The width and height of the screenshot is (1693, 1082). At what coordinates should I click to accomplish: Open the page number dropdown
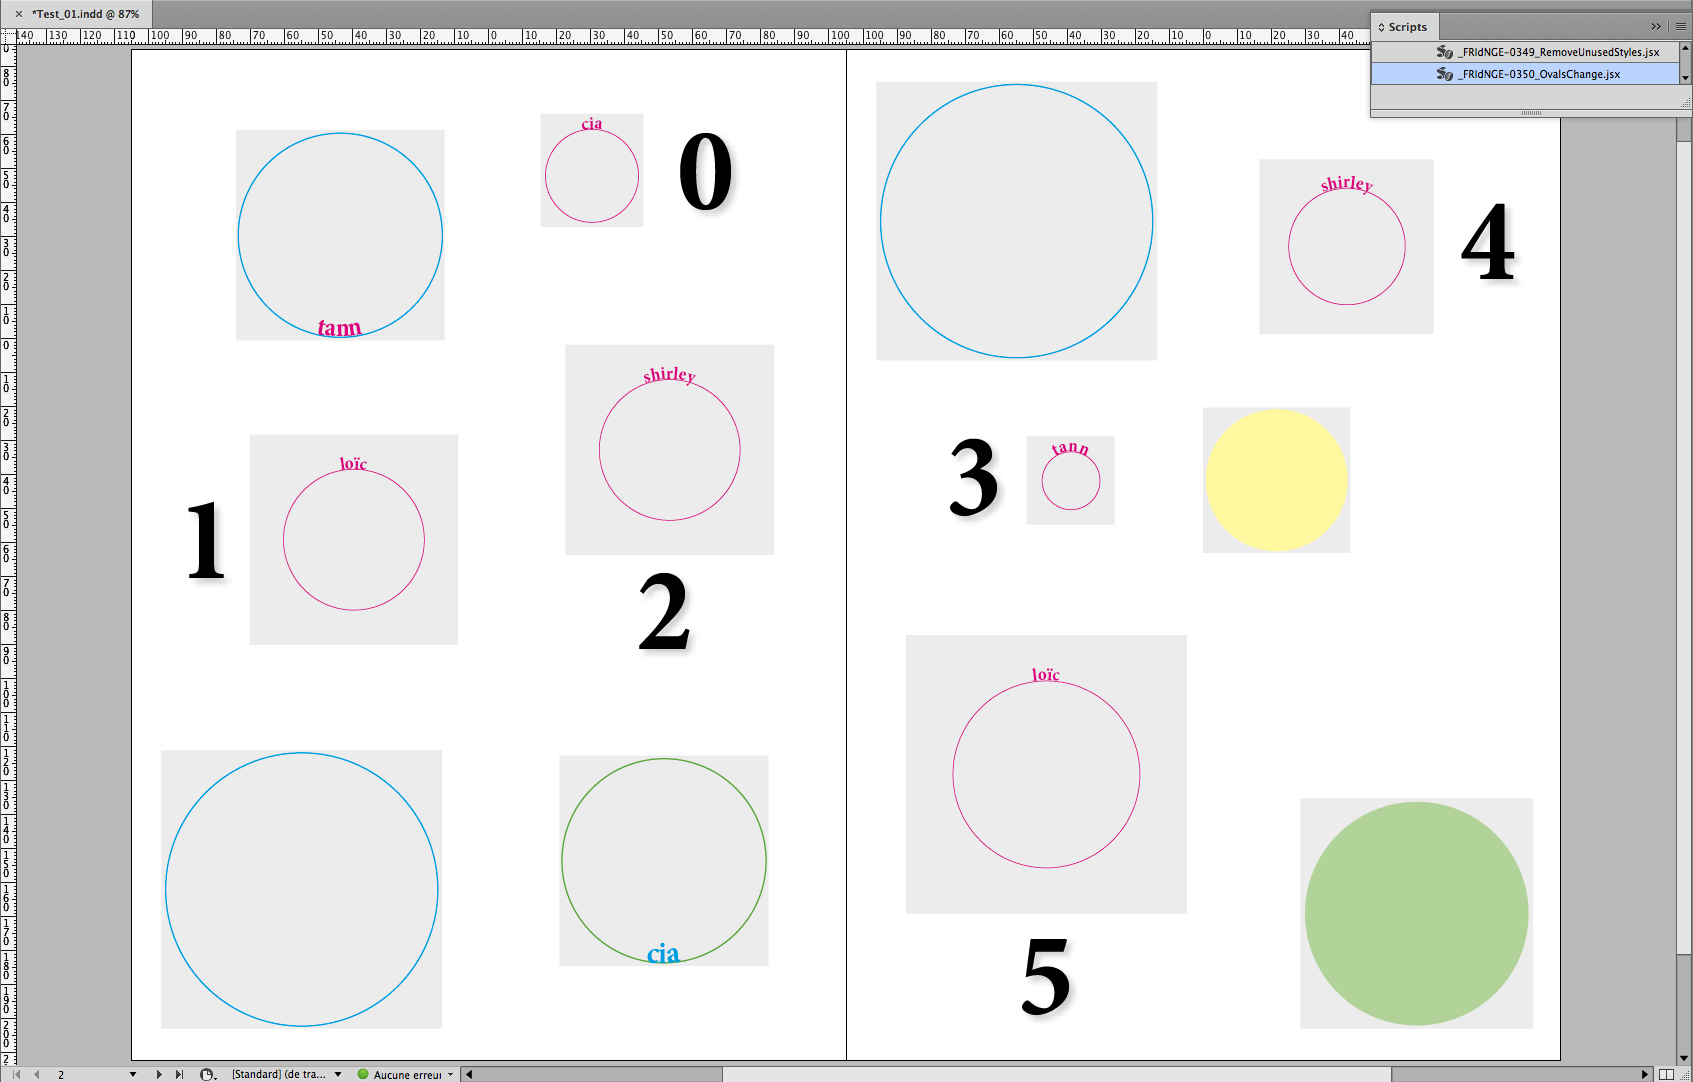[133, 1074]
